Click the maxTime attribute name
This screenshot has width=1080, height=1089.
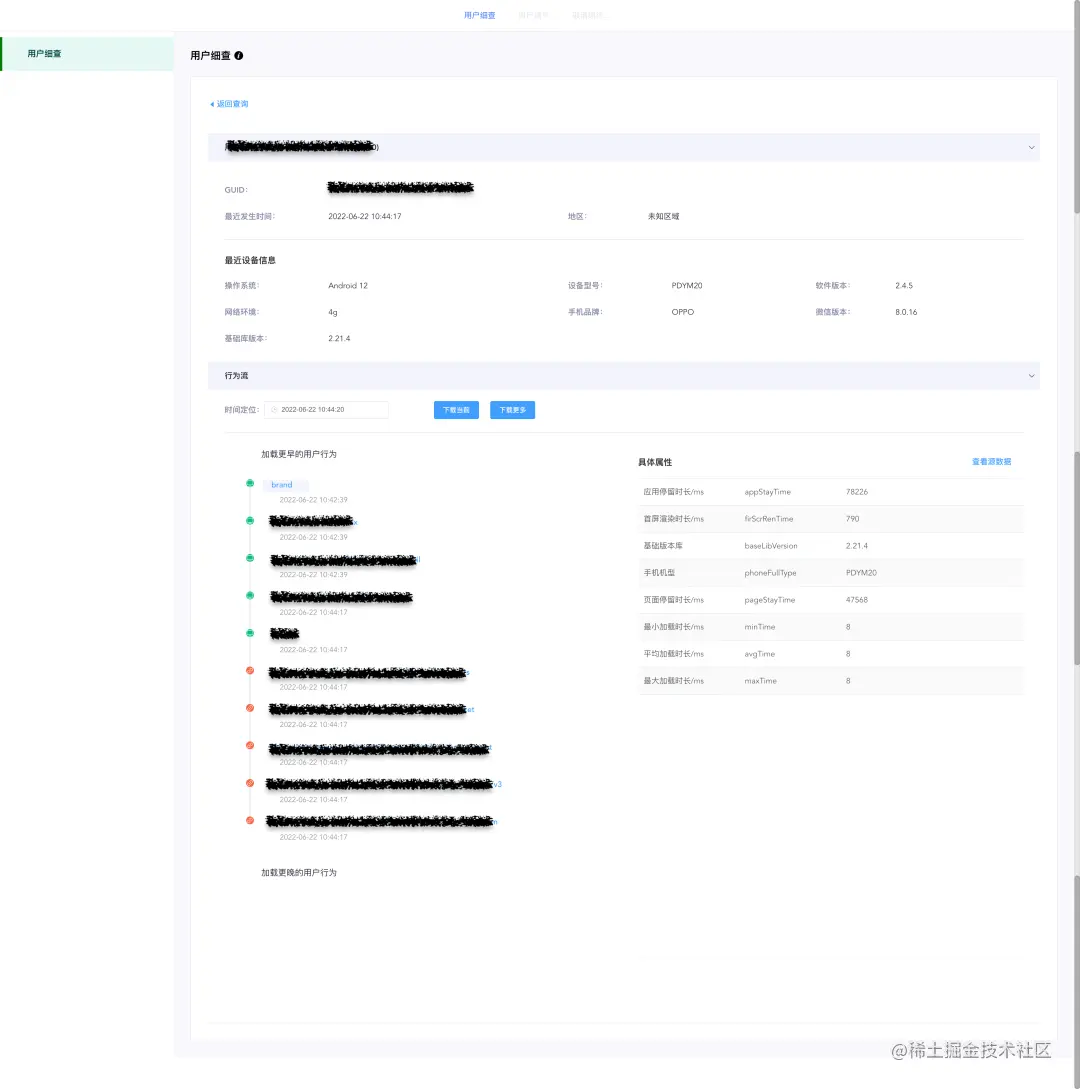[761, 681]
